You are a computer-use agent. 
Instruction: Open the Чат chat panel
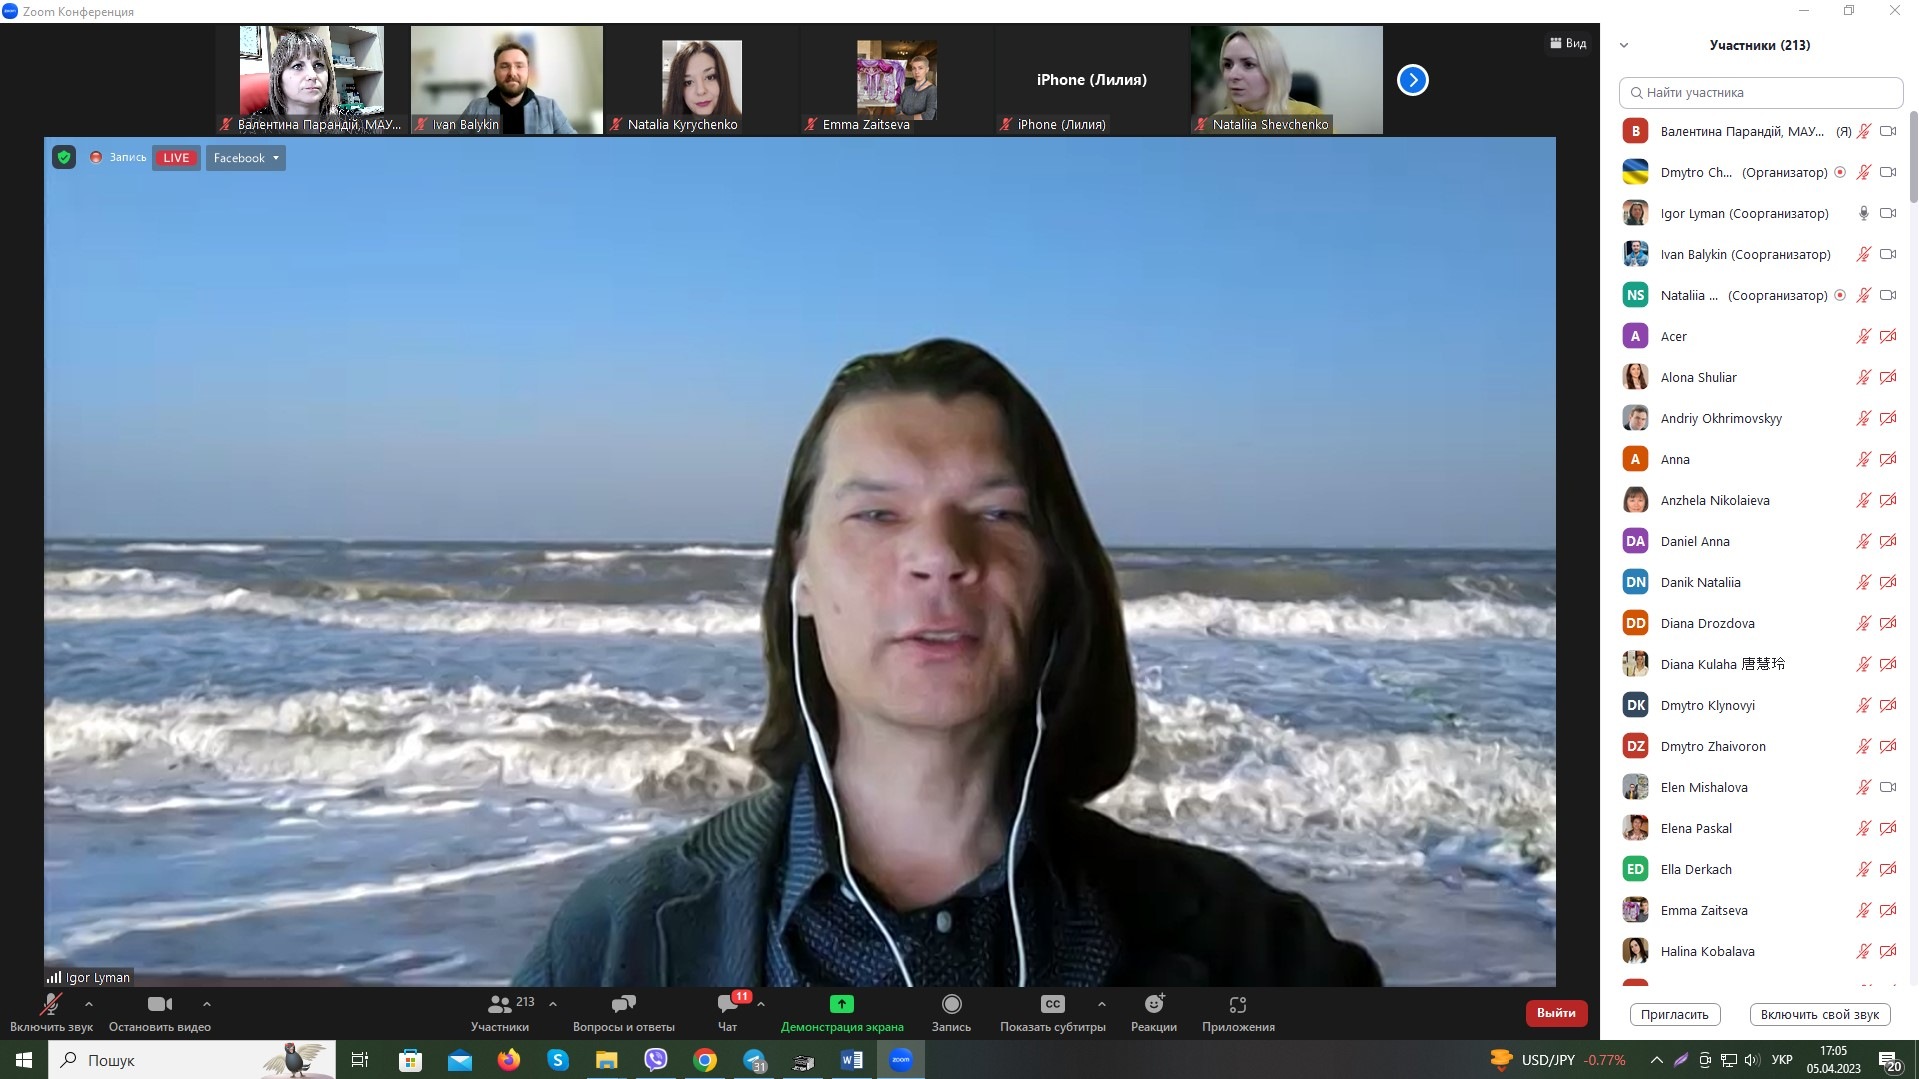tap(728, 1012)
